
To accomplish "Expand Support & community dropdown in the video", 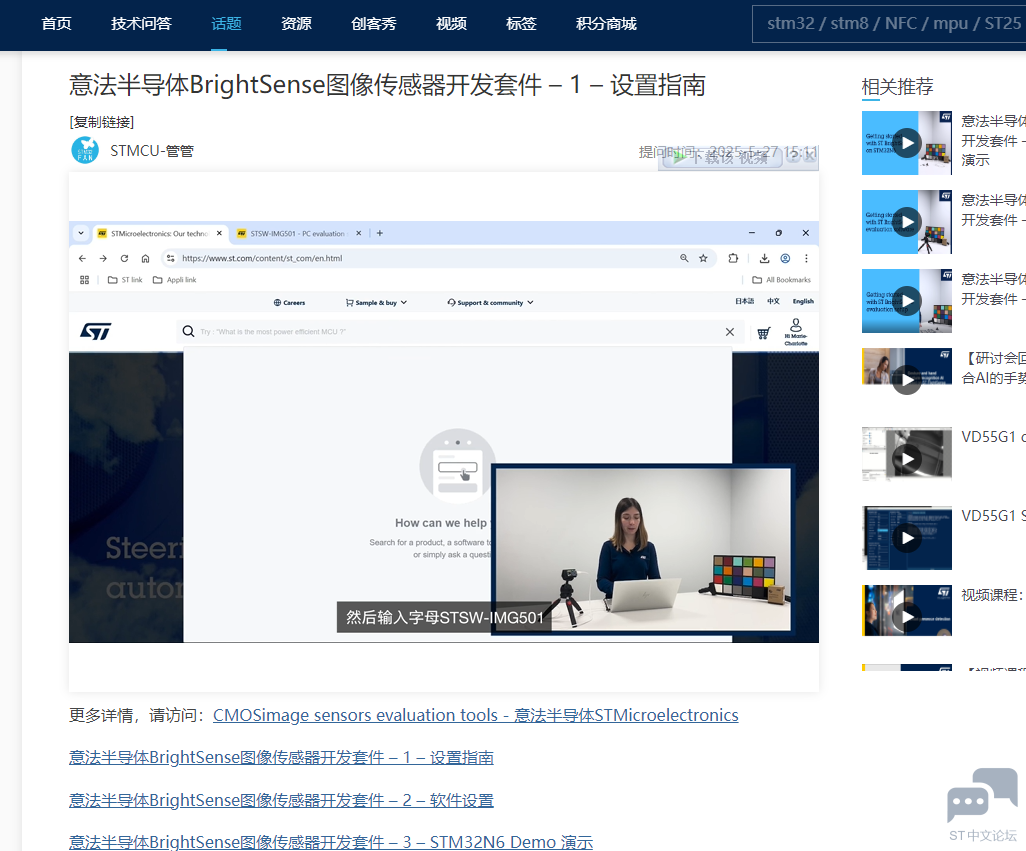I will coord(490,303).
